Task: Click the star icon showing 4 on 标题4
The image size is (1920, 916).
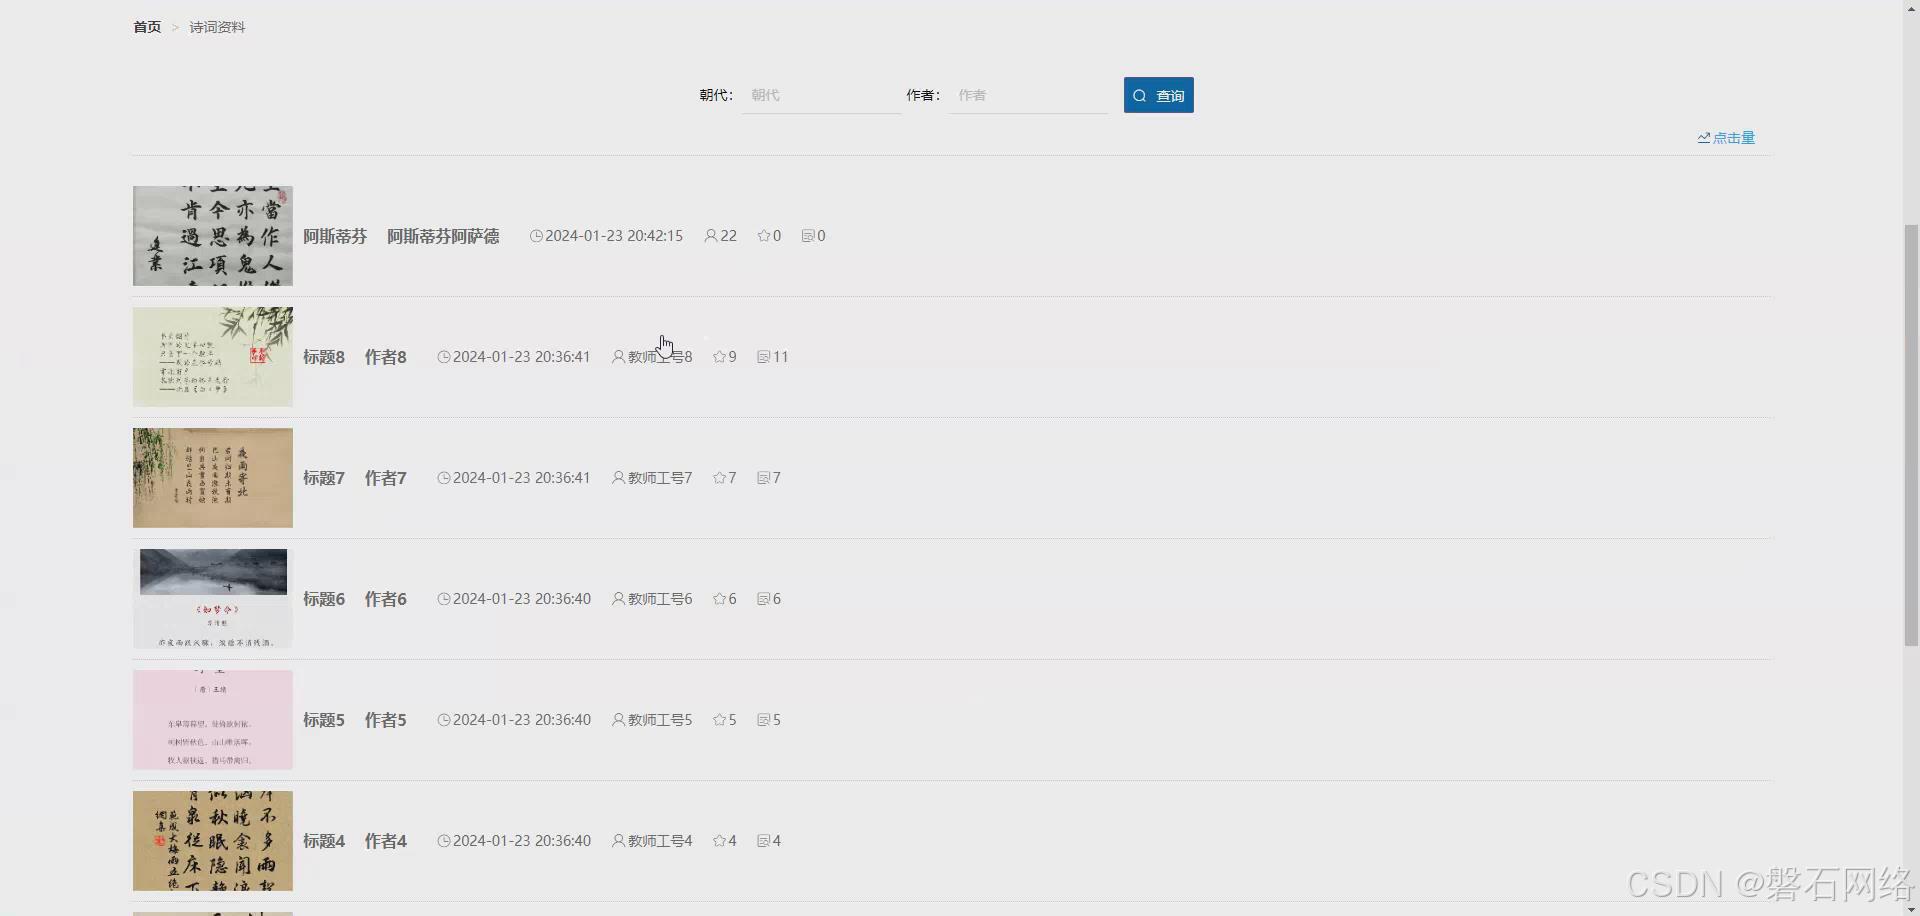Action: click(719, 840)
